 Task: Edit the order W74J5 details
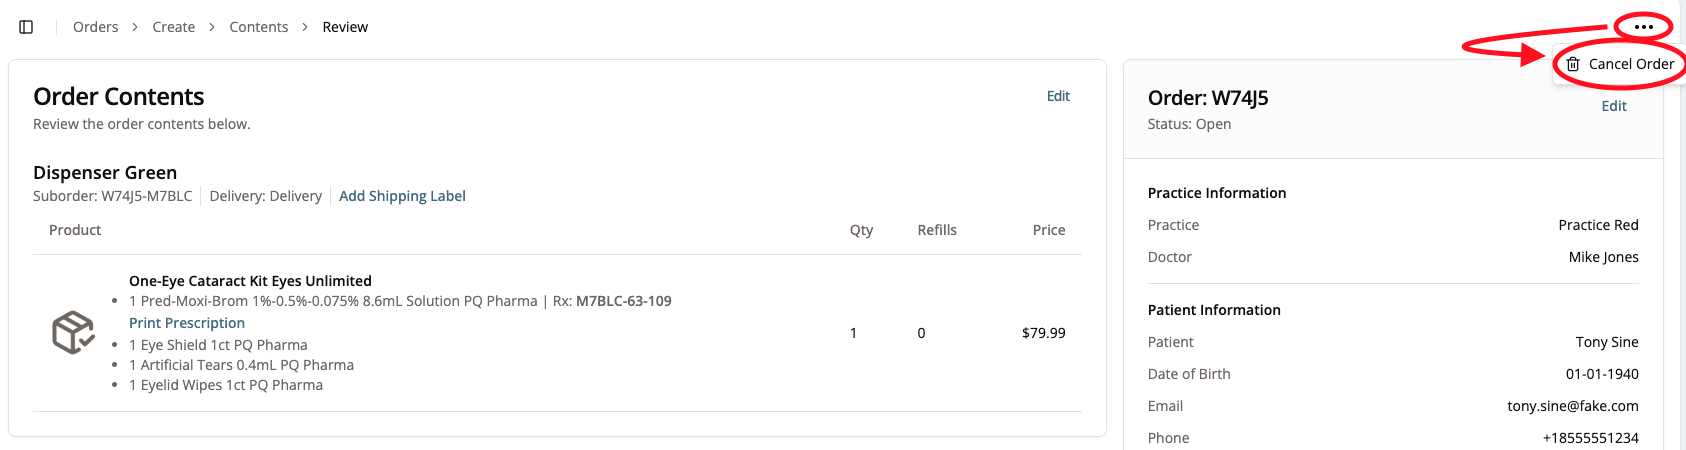pos(1613,106)
